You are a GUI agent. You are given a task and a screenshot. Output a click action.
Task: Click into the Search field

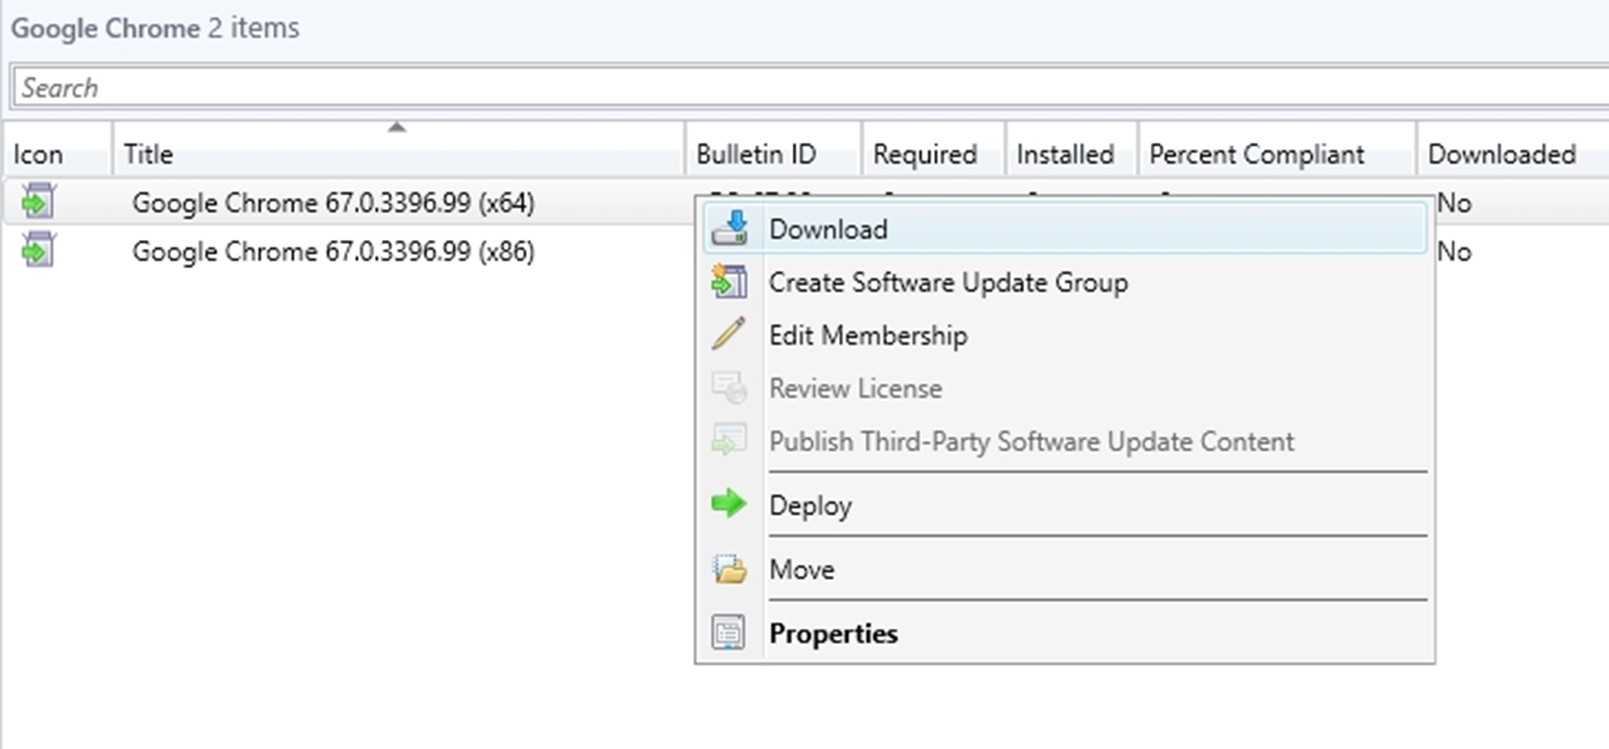(x=810, y=87)
